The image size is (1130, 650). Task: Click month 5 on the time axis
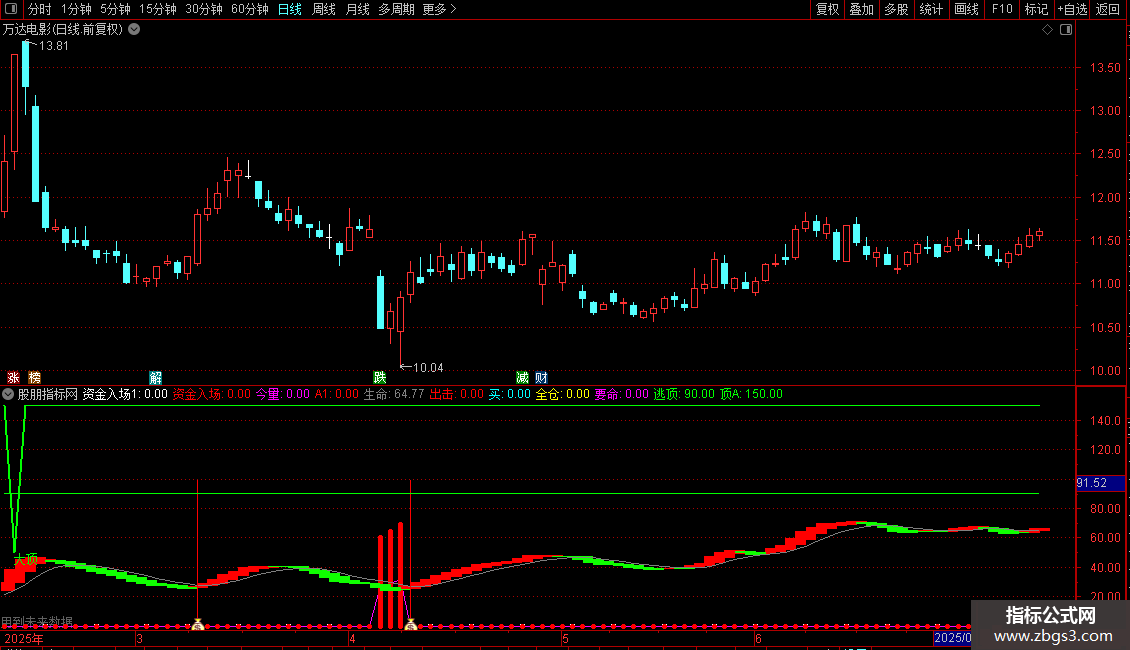[566, 638]
